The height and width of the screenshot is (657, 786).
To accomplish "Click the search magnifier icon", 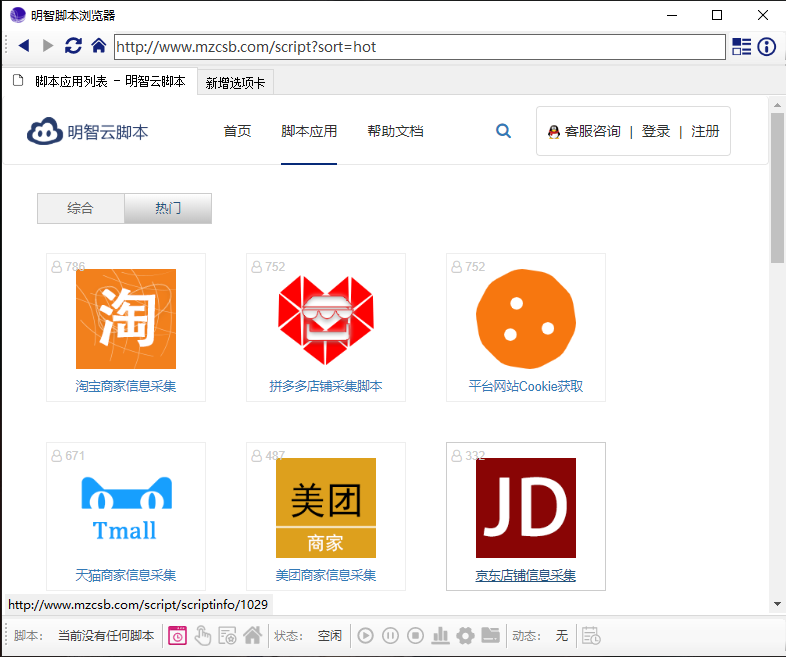I will [x=503, y=131].
